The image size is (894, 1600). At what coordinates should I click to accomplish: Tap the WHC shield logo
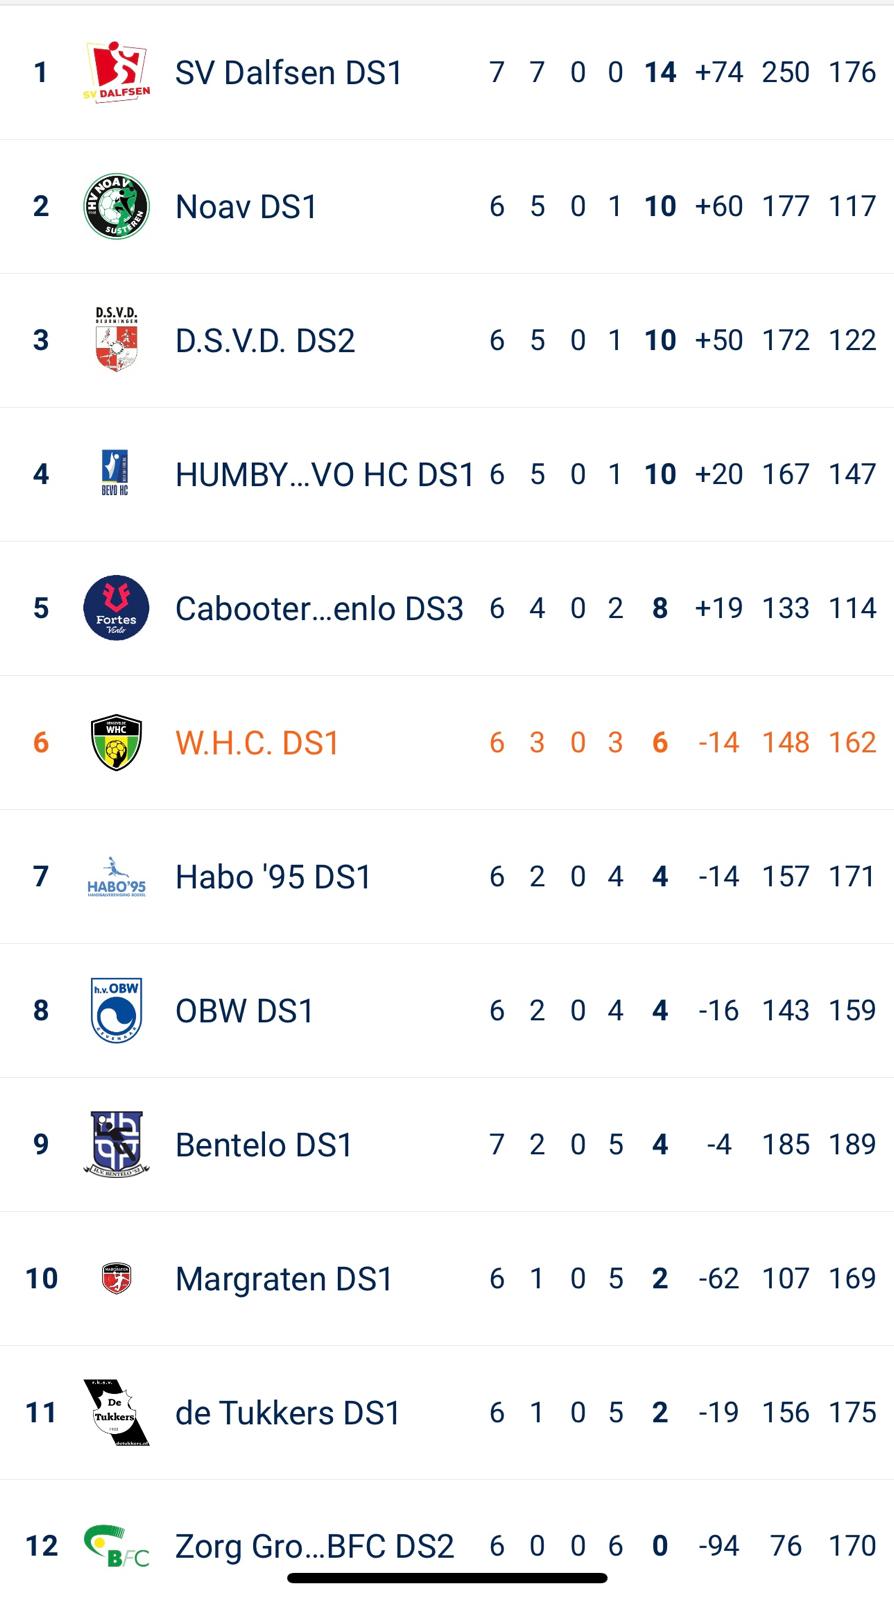tap(116, 742)
